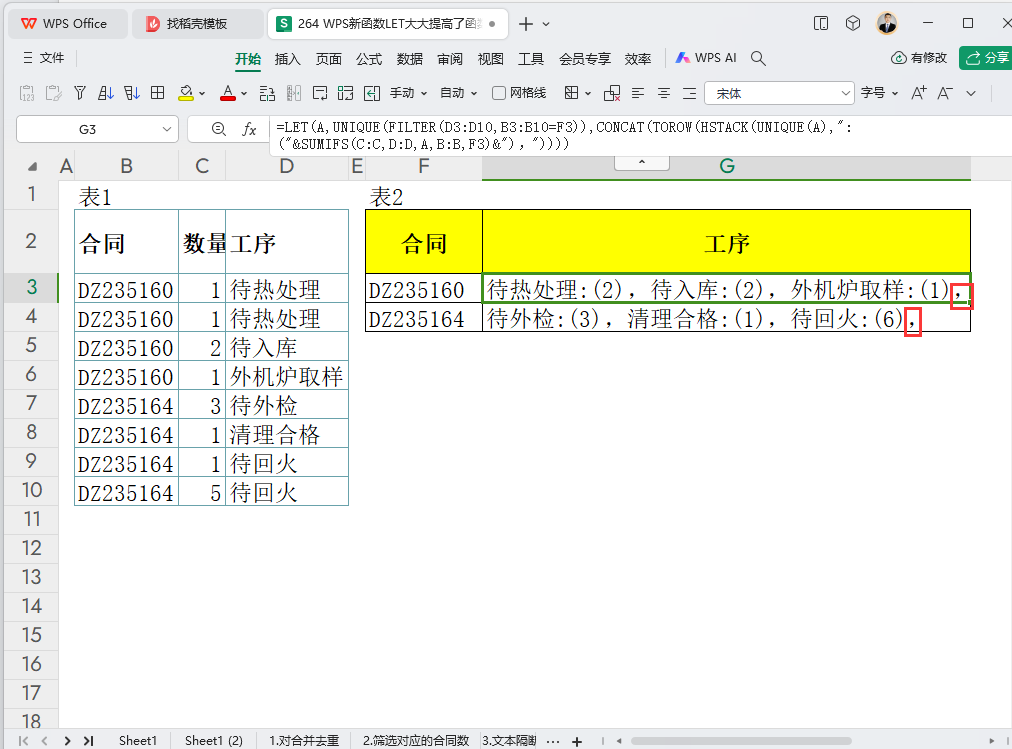Sort ascending with the A-Z icon

point(106,94)
